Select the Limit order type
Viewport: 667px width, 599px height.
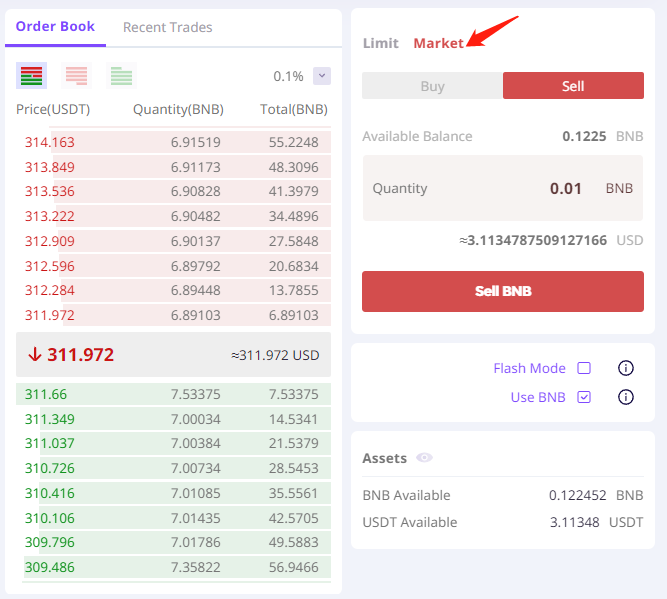click(x=381, y=43)
